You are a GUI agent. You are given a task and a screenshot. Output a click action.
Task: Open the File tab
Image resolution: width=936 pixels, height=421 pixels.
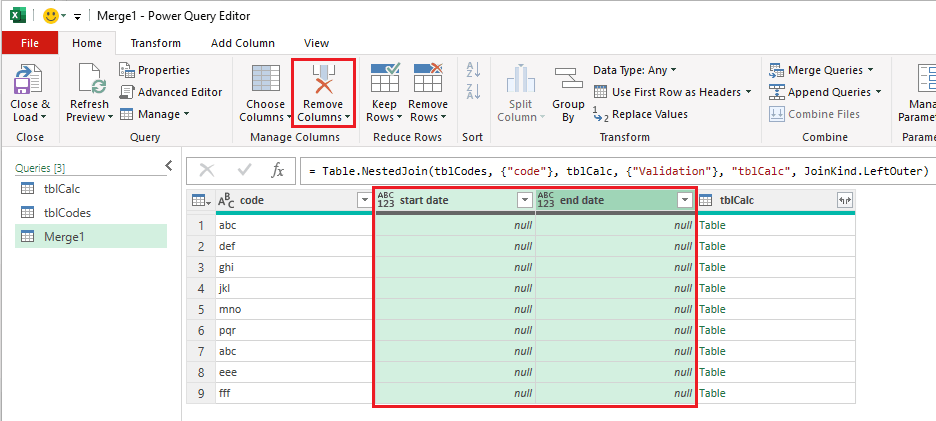point(30,43)
